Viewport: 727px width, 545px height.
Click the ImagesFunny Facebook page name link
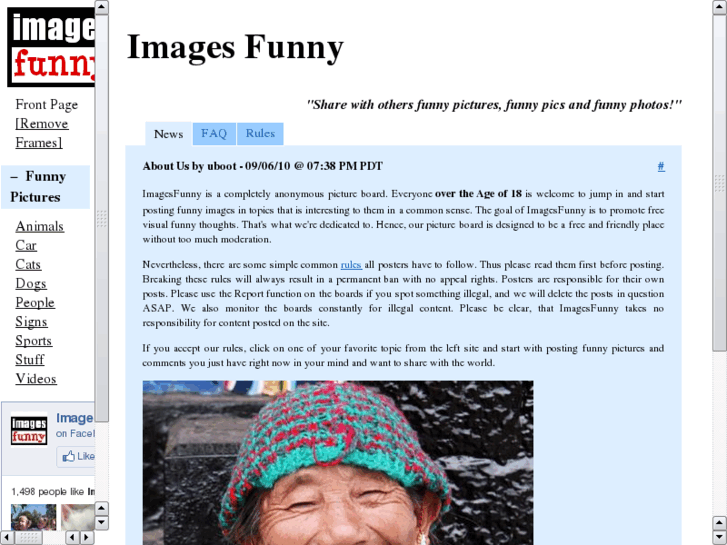pyautogui.click(x=75, y=418)
